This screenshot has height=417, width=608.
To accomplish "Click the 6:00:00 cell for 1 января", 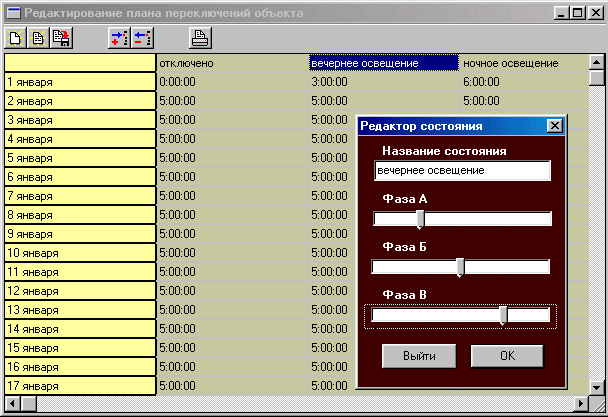I will (x=524, y=82).
